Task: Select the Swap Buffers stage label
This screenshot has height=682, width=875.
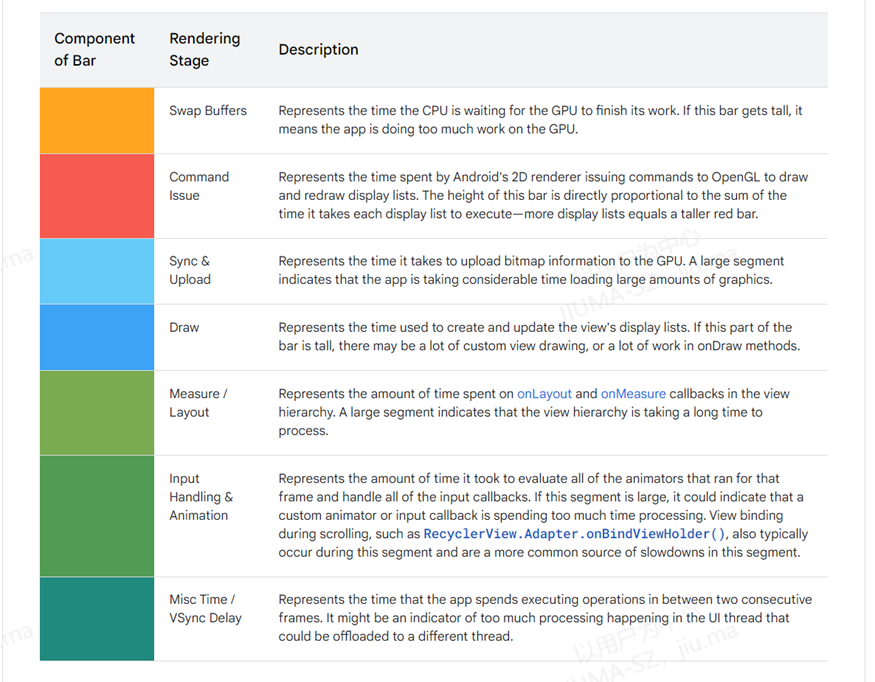Action: pyautogui.click(x=208, y=111)
